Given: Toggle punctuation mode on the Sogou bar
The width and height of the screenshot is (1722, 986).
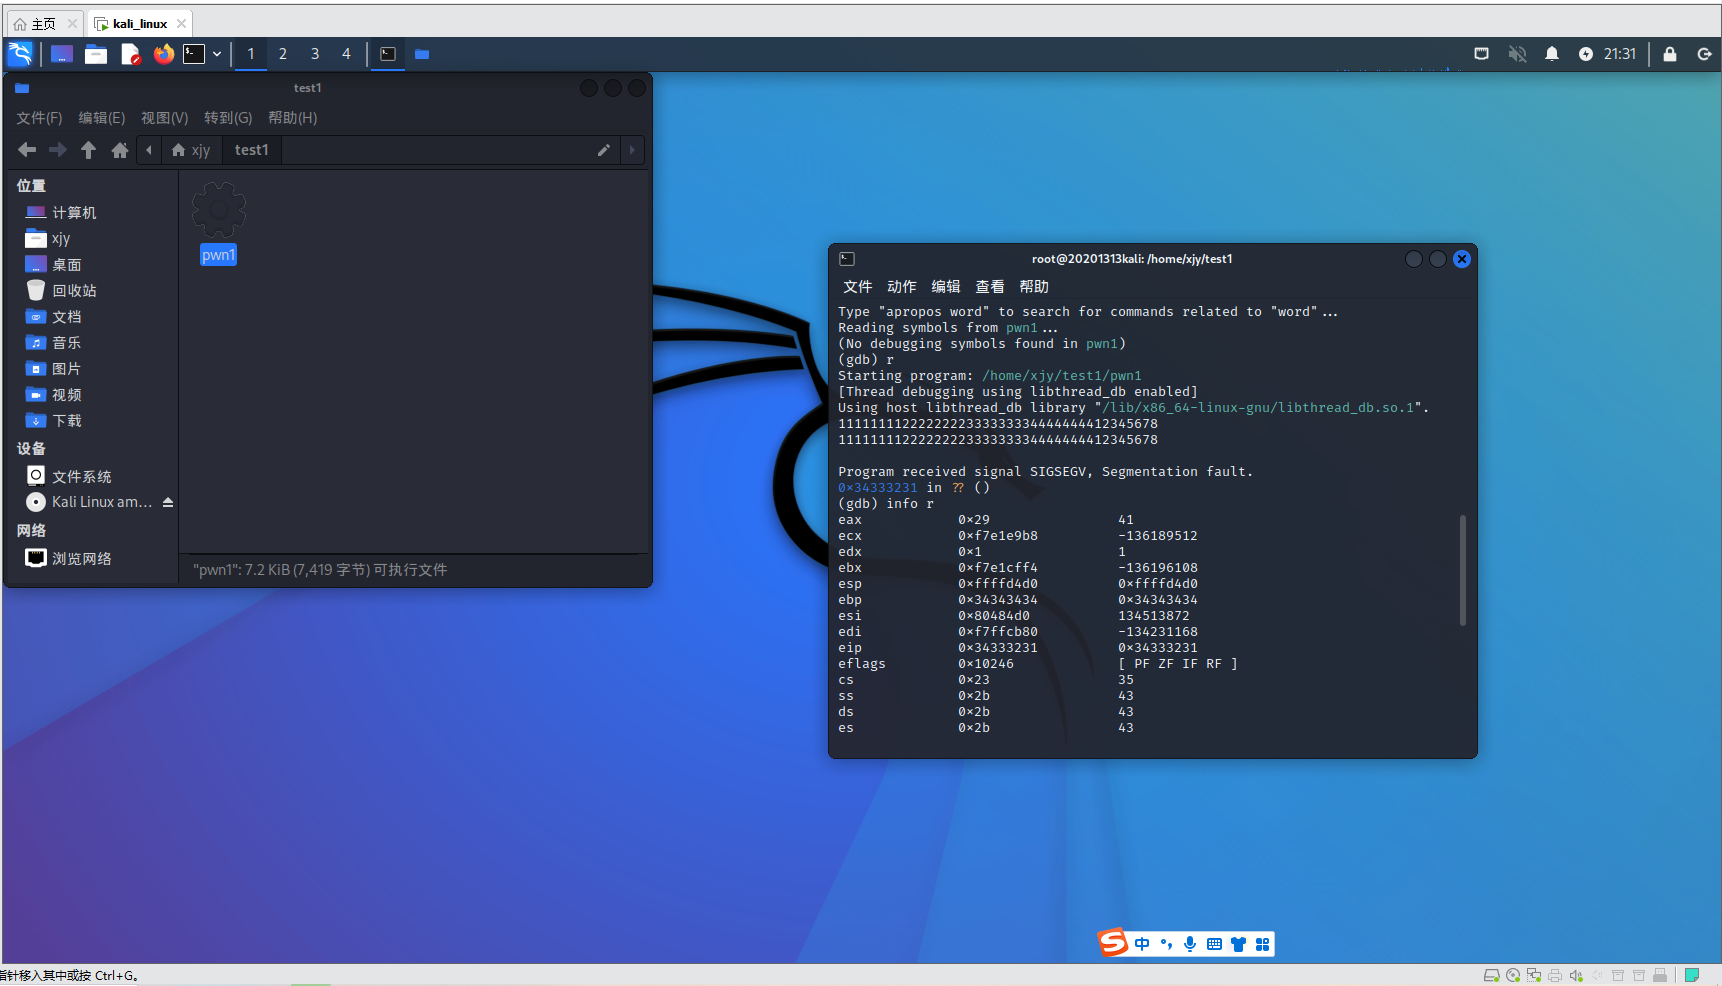Looking at the screenshot, I should coord(1166,944).
